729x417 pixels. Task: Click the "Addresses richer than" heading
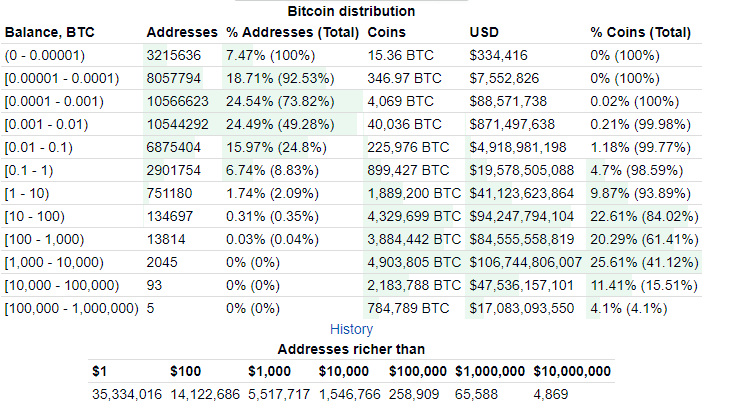point(351,349)
